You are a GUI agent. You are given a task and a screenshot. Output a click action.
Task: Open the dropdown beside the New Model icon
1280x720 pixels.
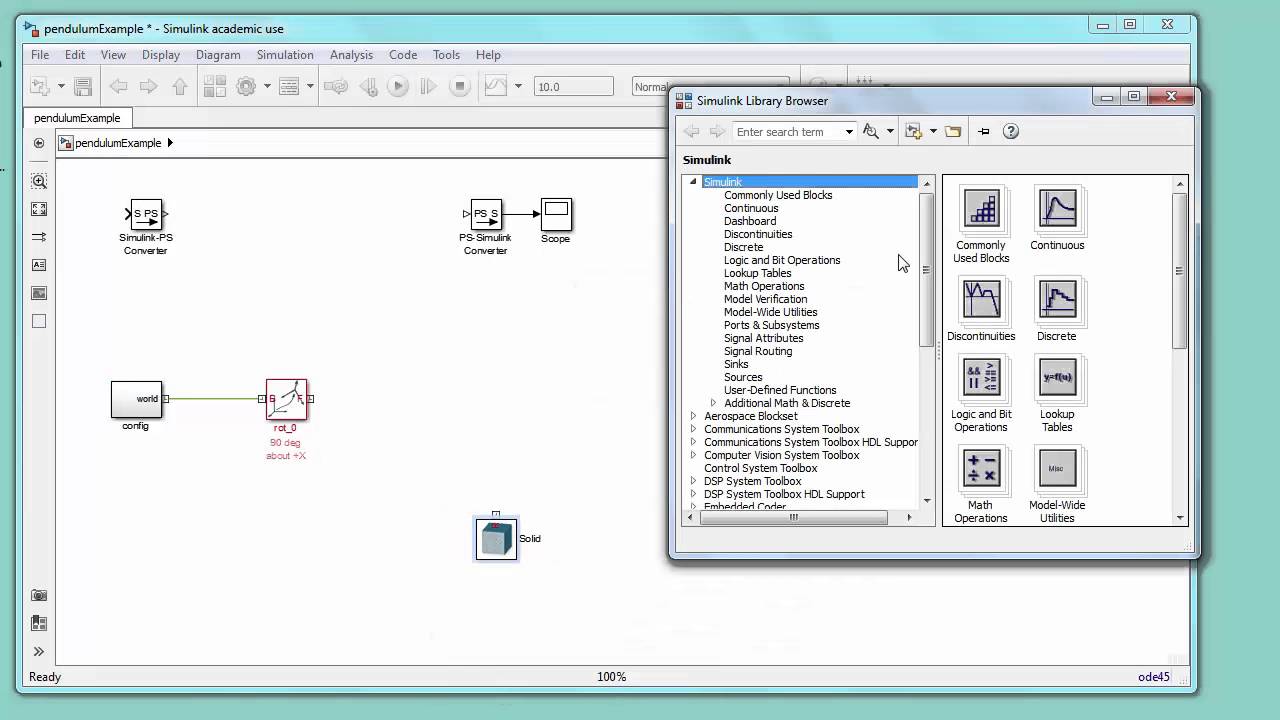(x=61, y=87)
